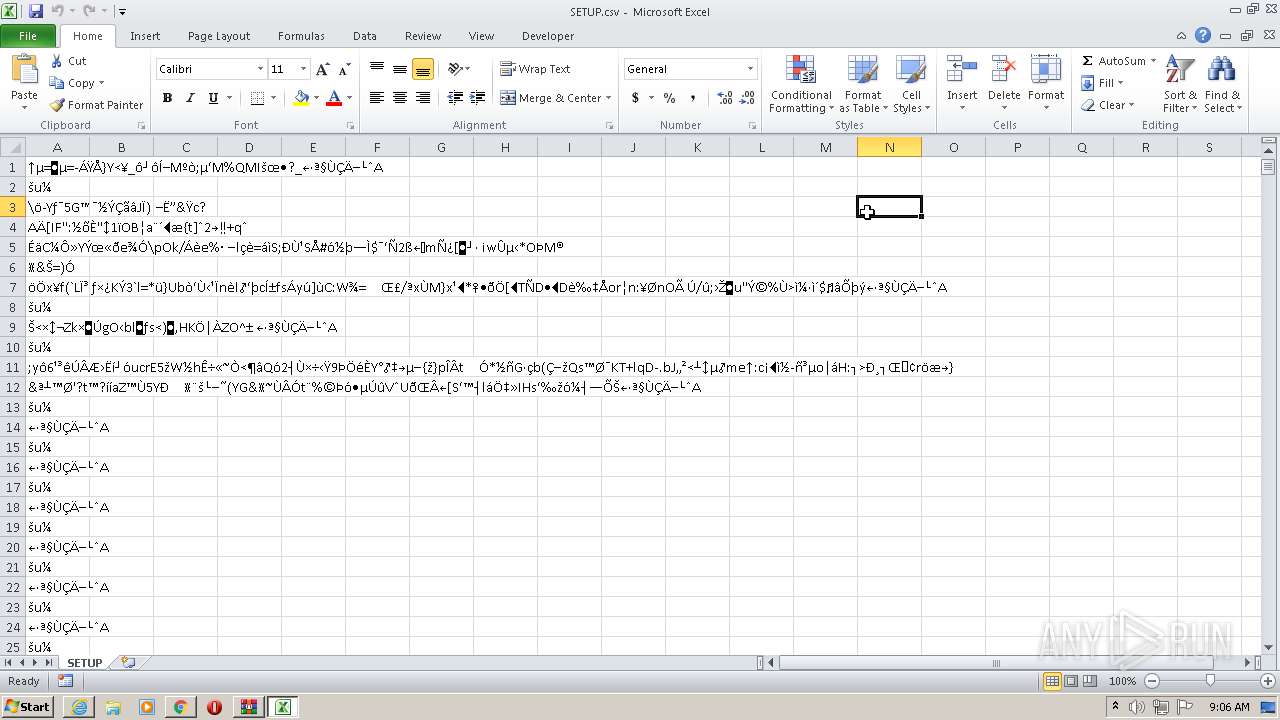Image resolution: width=1280 pixels, height=720 pixels.
Task: Click zoom in plus button
Action: (1266, 681)
